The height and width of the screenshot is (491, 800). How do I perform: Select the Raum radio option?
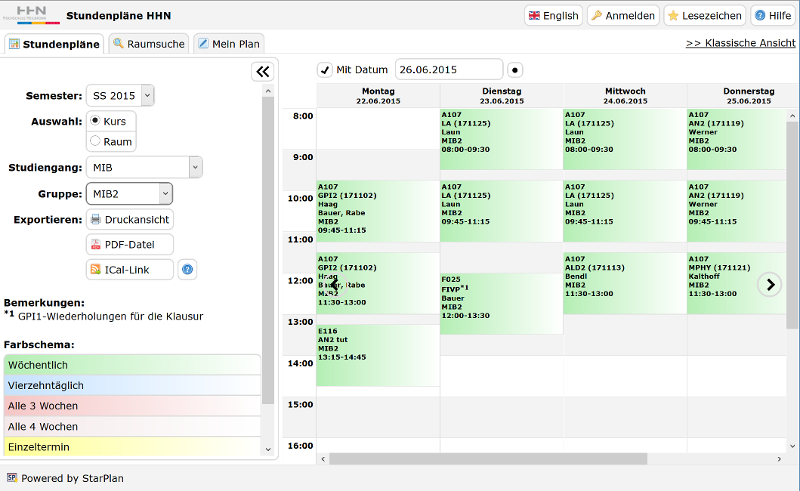(x=95, y=141)
